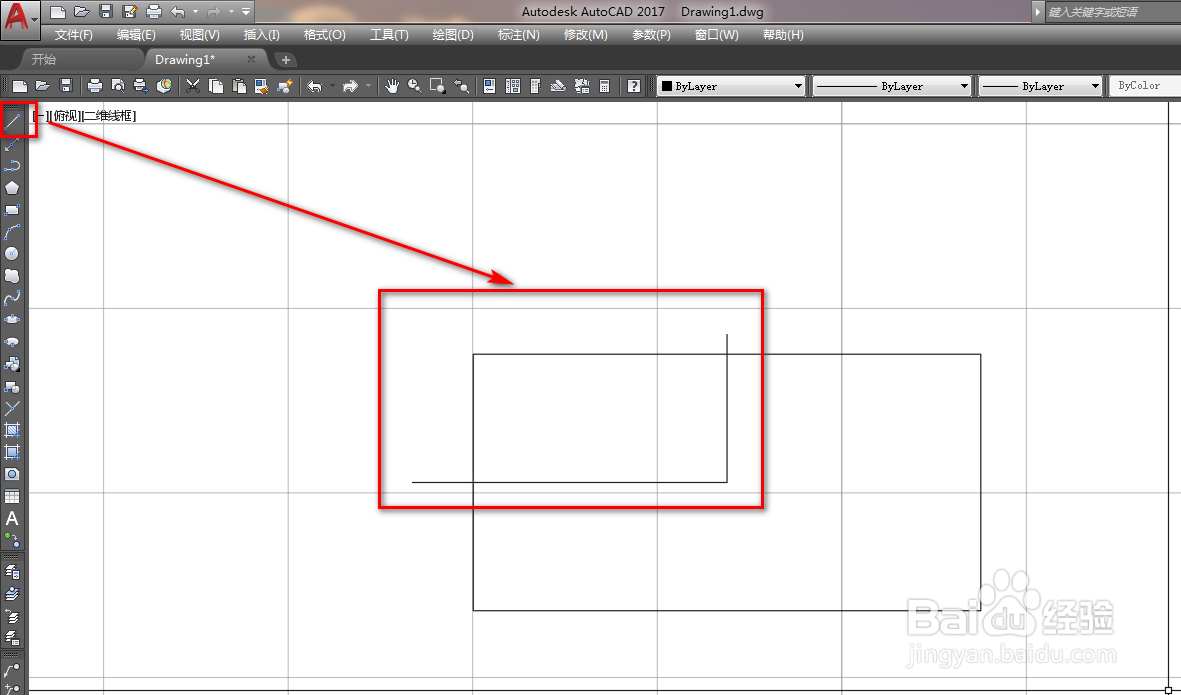The height and width of the screenshot is (695, 1181).
Task: Open the ByColor plot style dropdown
Action: (x=1145, y=86)
